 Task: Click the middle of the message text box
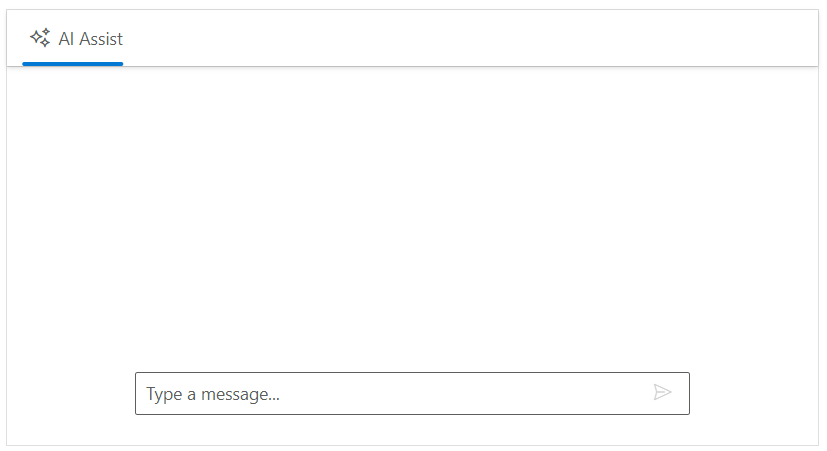(x=412, y=394)
